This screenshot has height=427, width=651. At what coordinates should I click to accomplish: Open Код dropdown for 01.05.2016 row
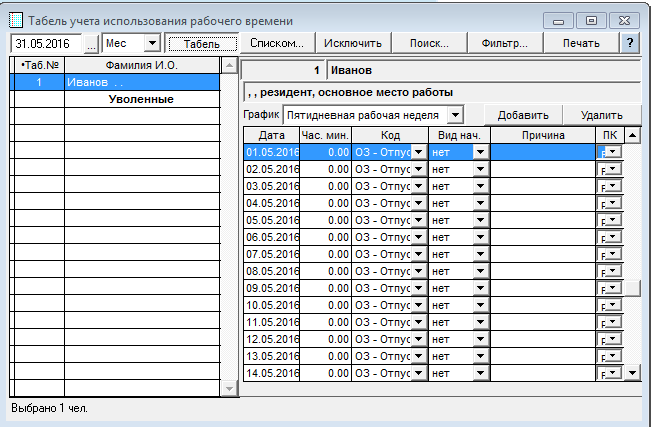(419, 152)
